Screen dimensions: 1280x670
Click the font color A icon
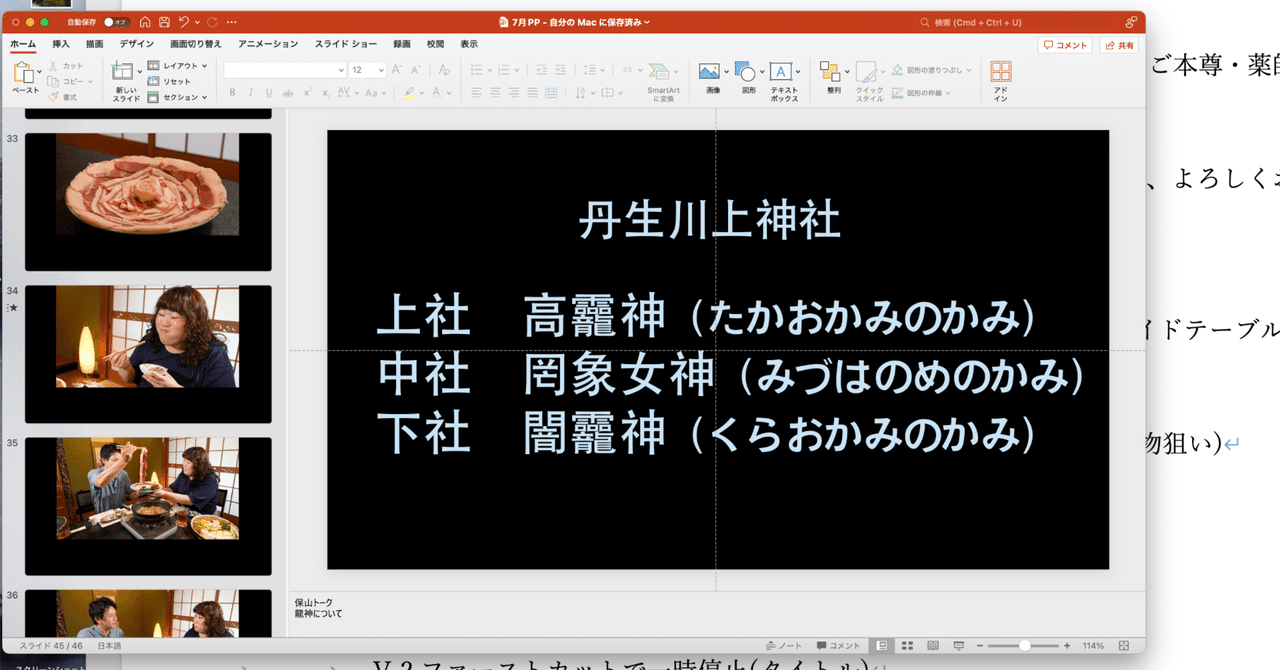pos(433,93)
